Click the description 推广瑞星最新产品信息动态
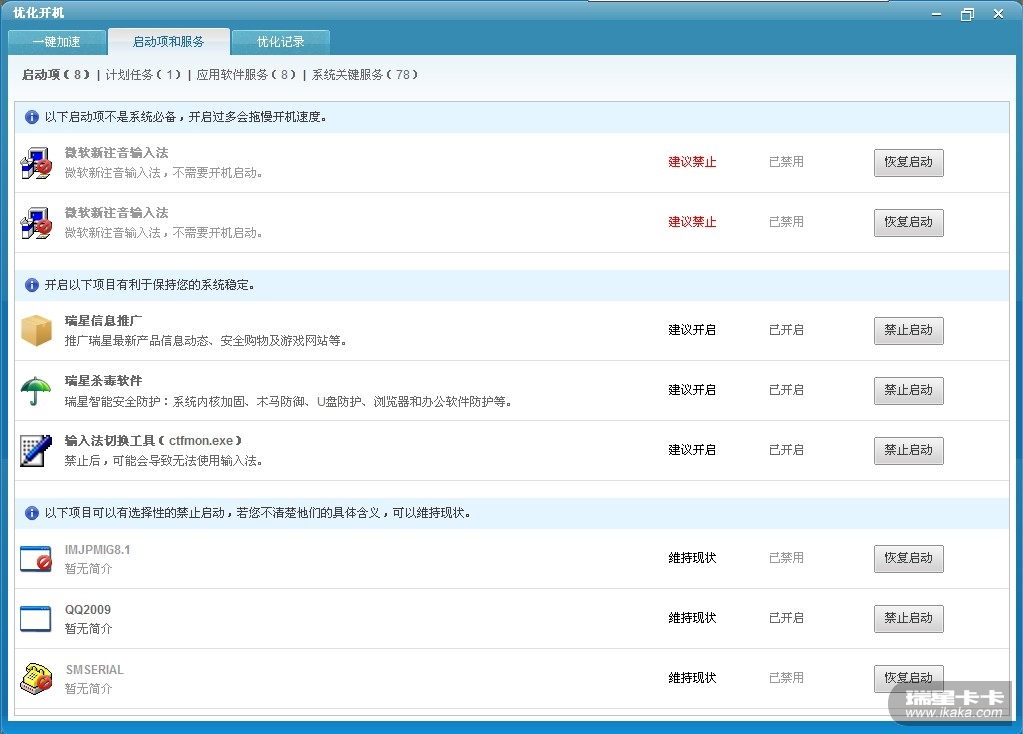 [205, 341]
